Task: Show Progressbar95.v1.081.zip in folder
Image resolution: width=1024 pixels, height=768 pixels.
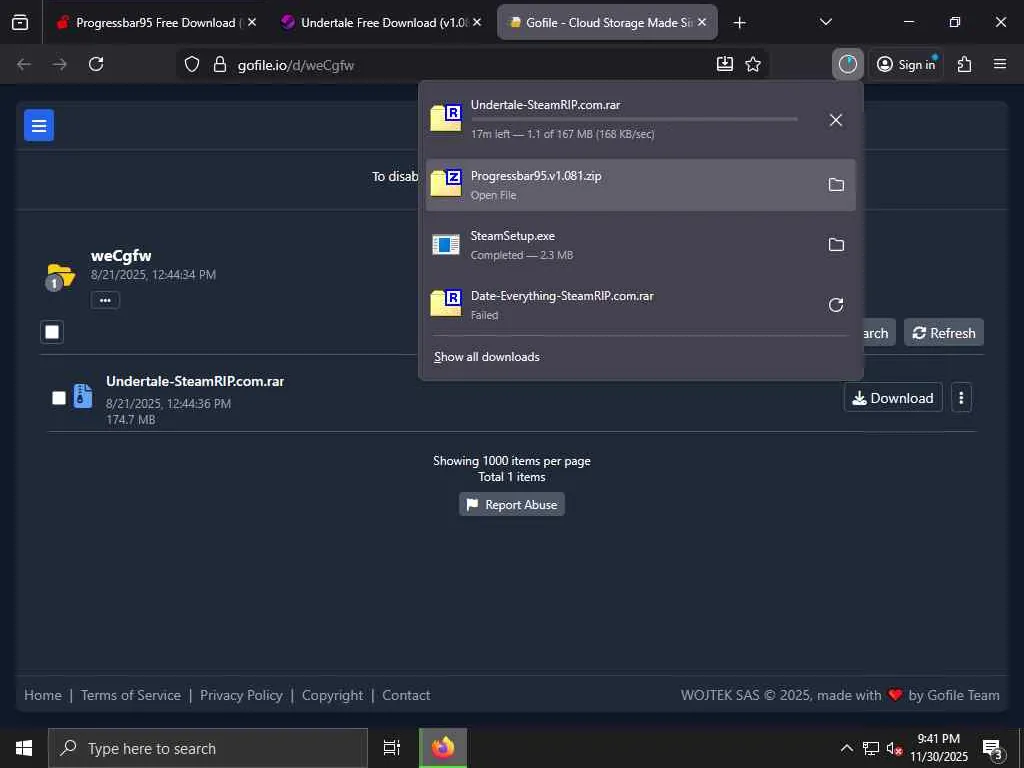Action: [836, 185]
